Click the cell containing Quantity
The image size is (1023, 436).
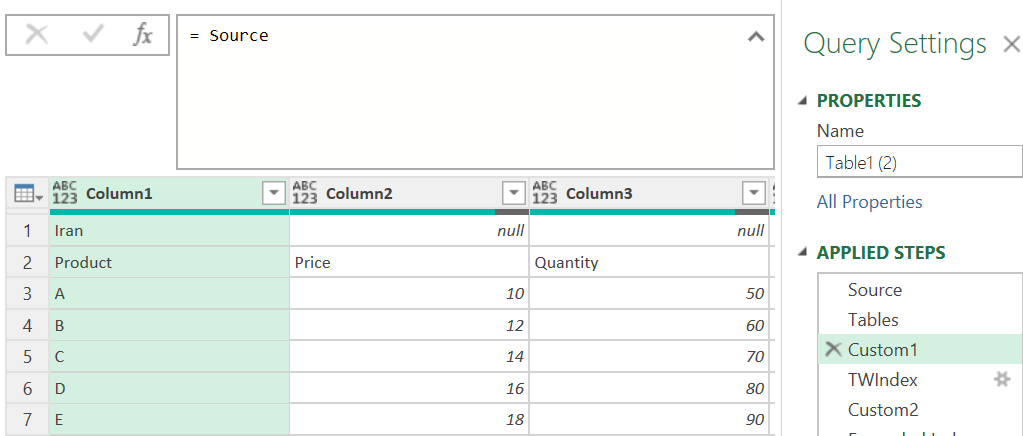650,262
